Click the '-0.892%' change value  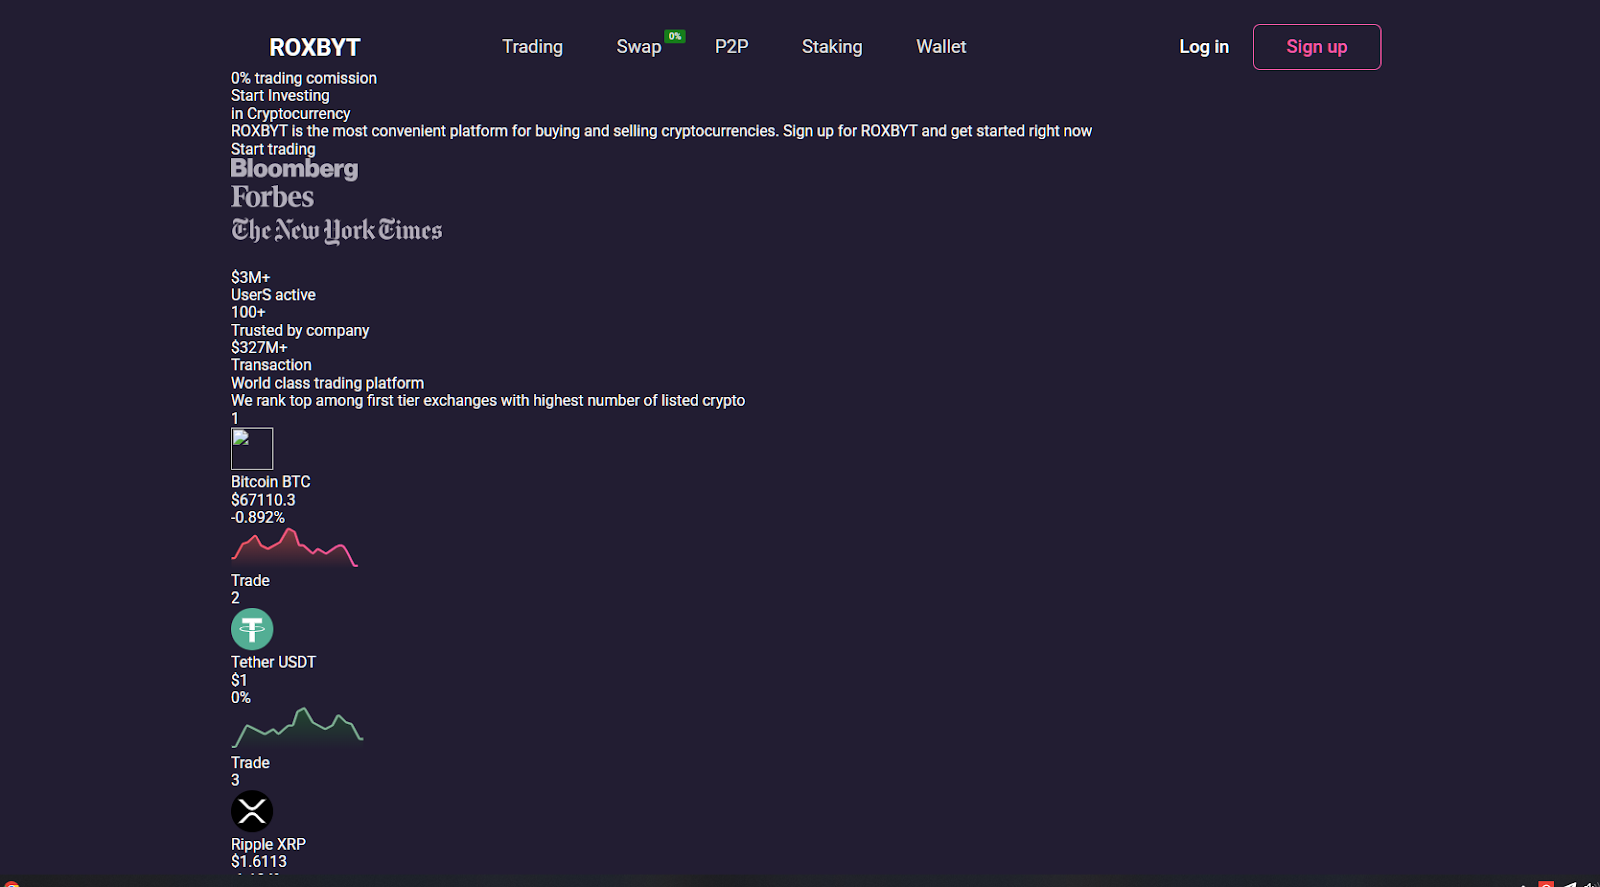tap(258, 517)
